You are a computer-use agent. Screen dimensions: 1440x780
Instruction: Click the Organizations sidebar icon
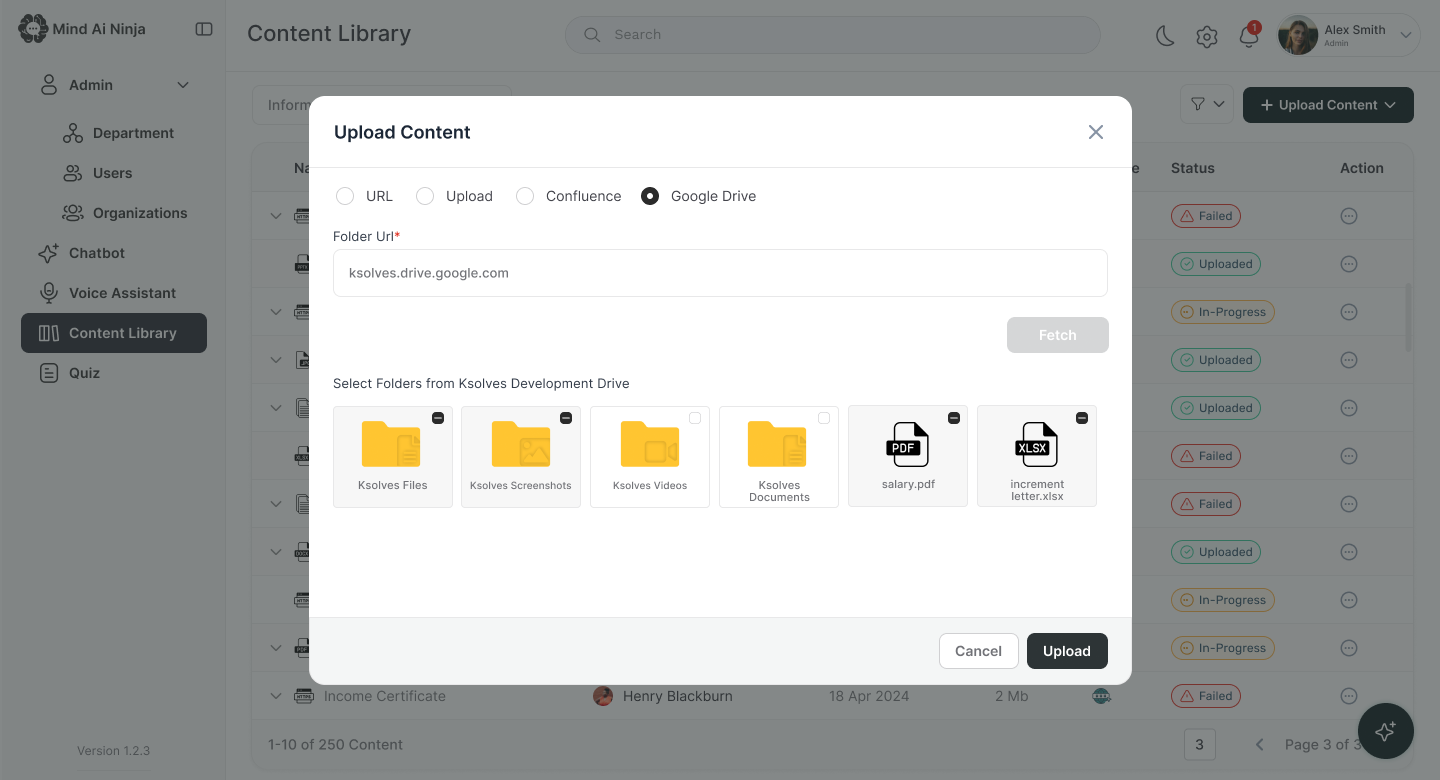(x=73, y=213)
